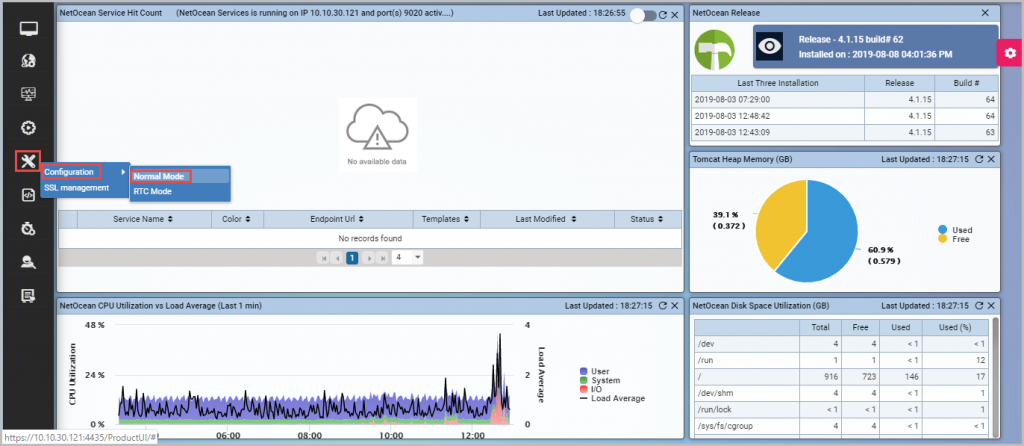Screen dimensions: 1024x446
Task: Open the report list icon at sidebar bottom
Action: (x=28, y=296)
